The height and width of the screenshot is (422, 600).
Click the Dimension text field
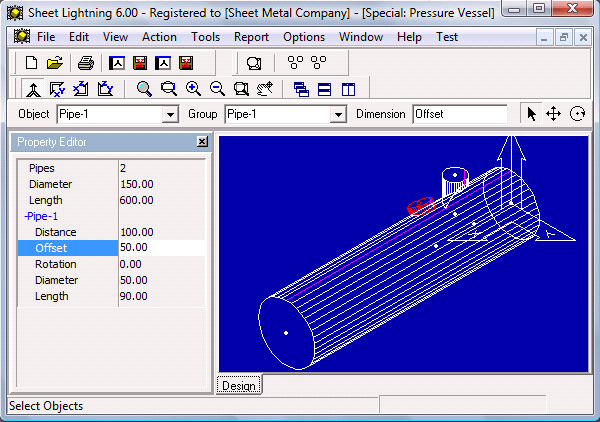pyautogui.click(x=459, y=114)
